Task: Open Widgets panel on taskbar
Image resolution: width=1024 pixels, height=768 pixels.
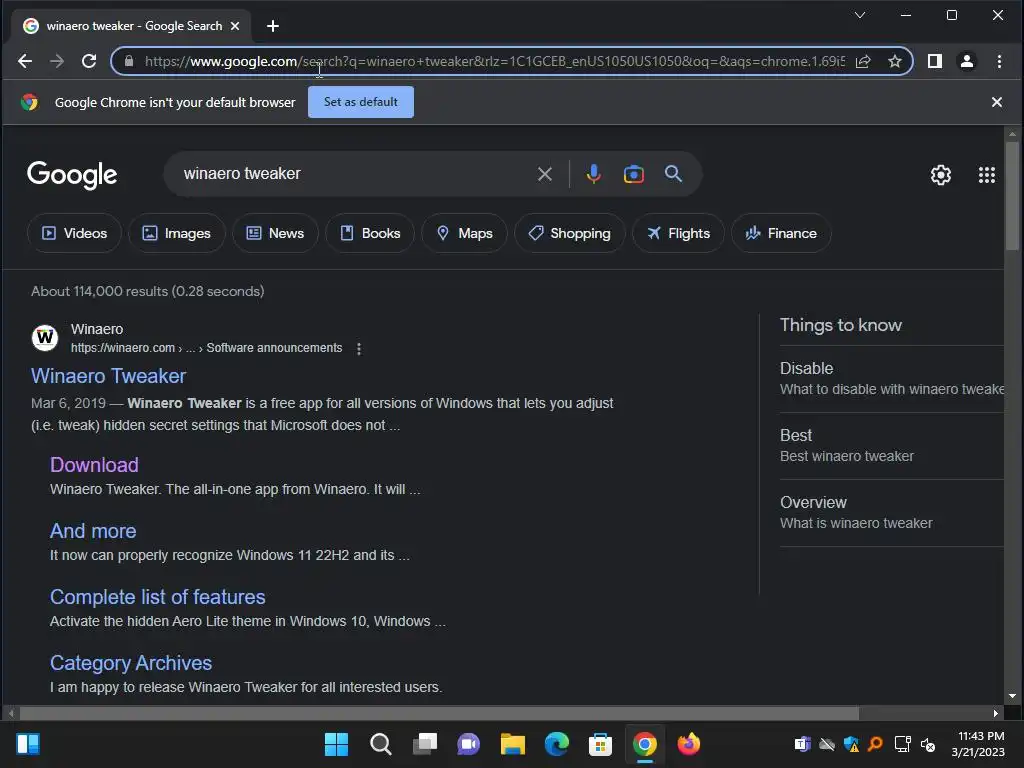Action: pos(28,744)
